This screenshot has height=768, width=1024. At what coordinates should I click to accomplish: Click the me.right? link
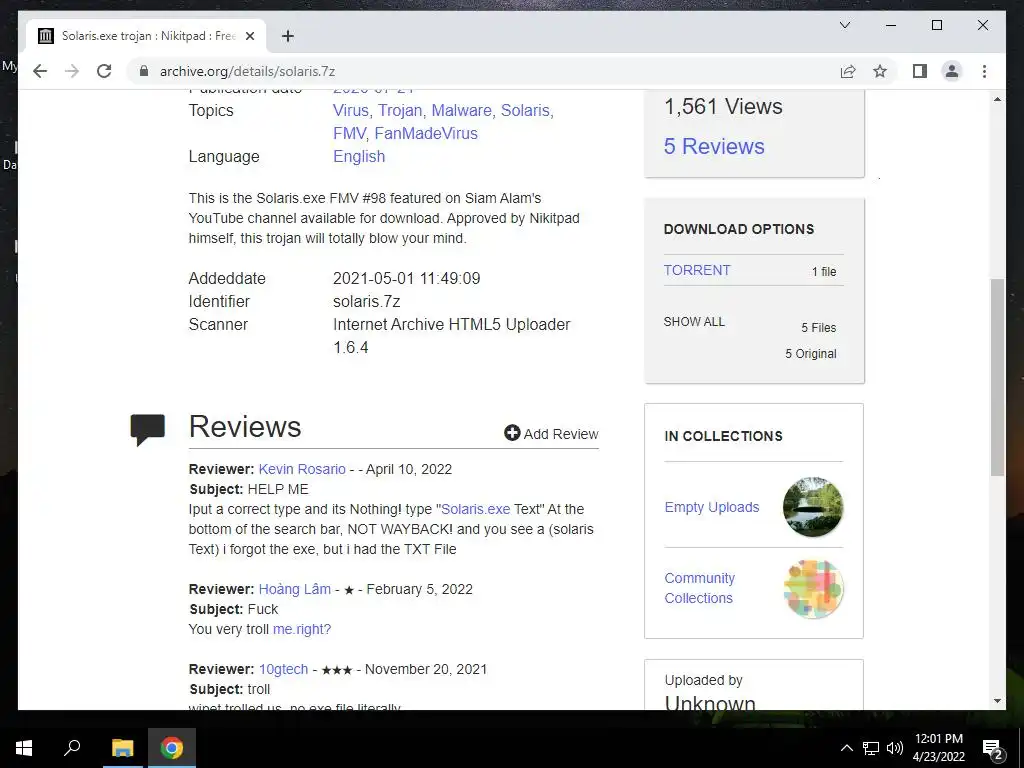(x=302, y=629)
